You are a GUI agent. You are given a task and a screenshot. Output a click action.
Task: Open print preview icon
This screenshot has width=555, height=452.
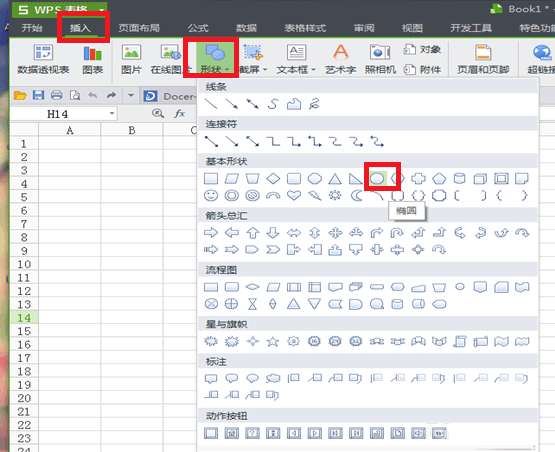point(75,95)
